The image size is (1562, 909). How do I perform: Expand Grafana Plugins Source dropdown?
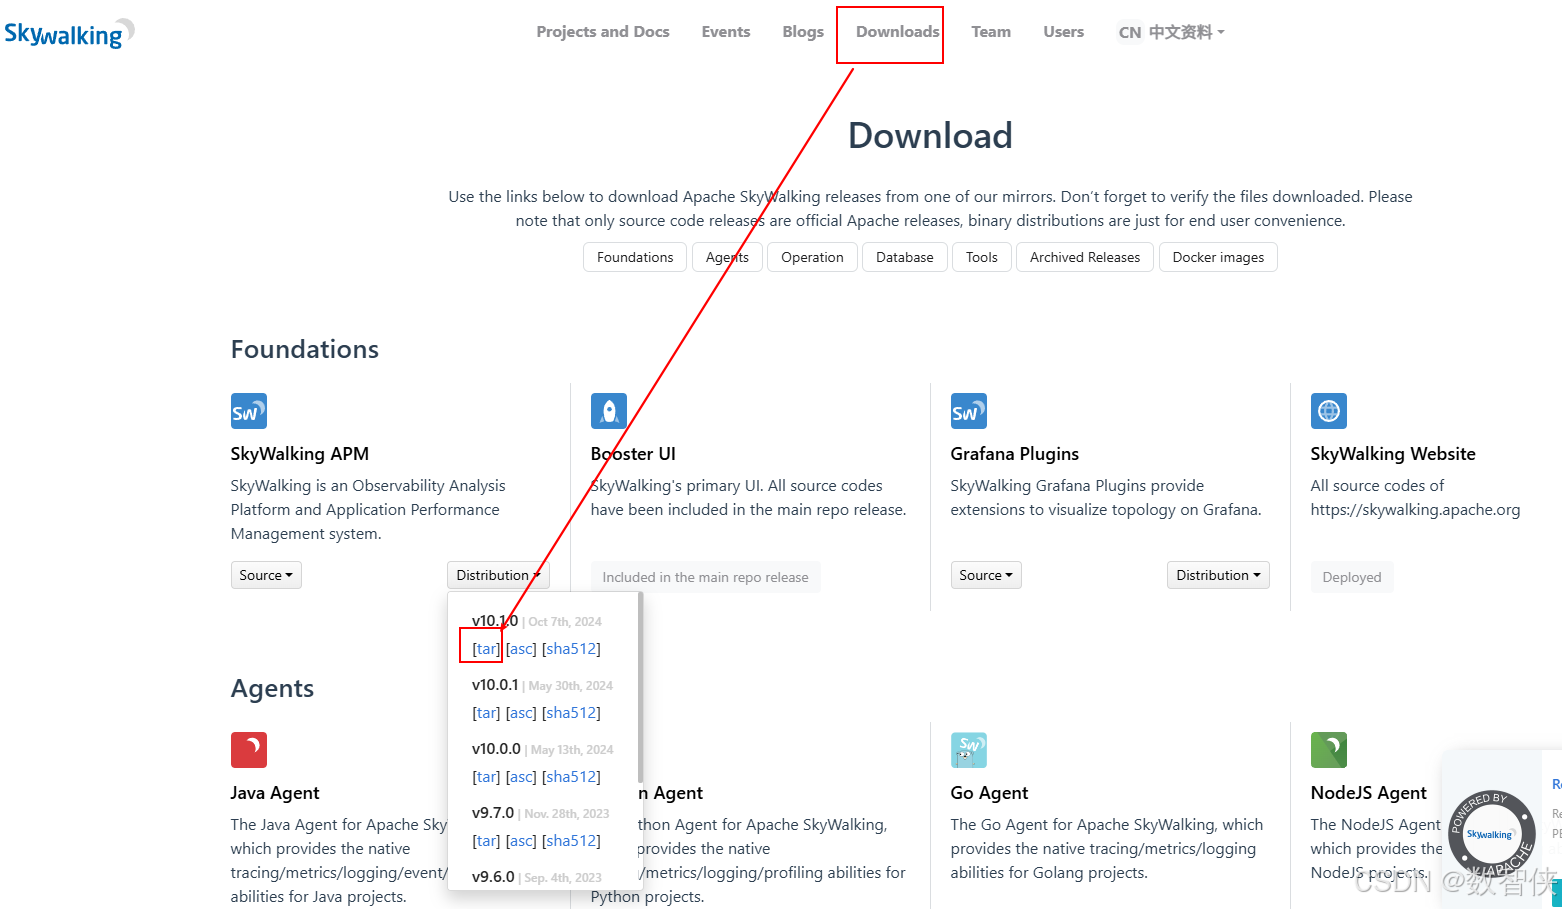(x=986, y=575)
